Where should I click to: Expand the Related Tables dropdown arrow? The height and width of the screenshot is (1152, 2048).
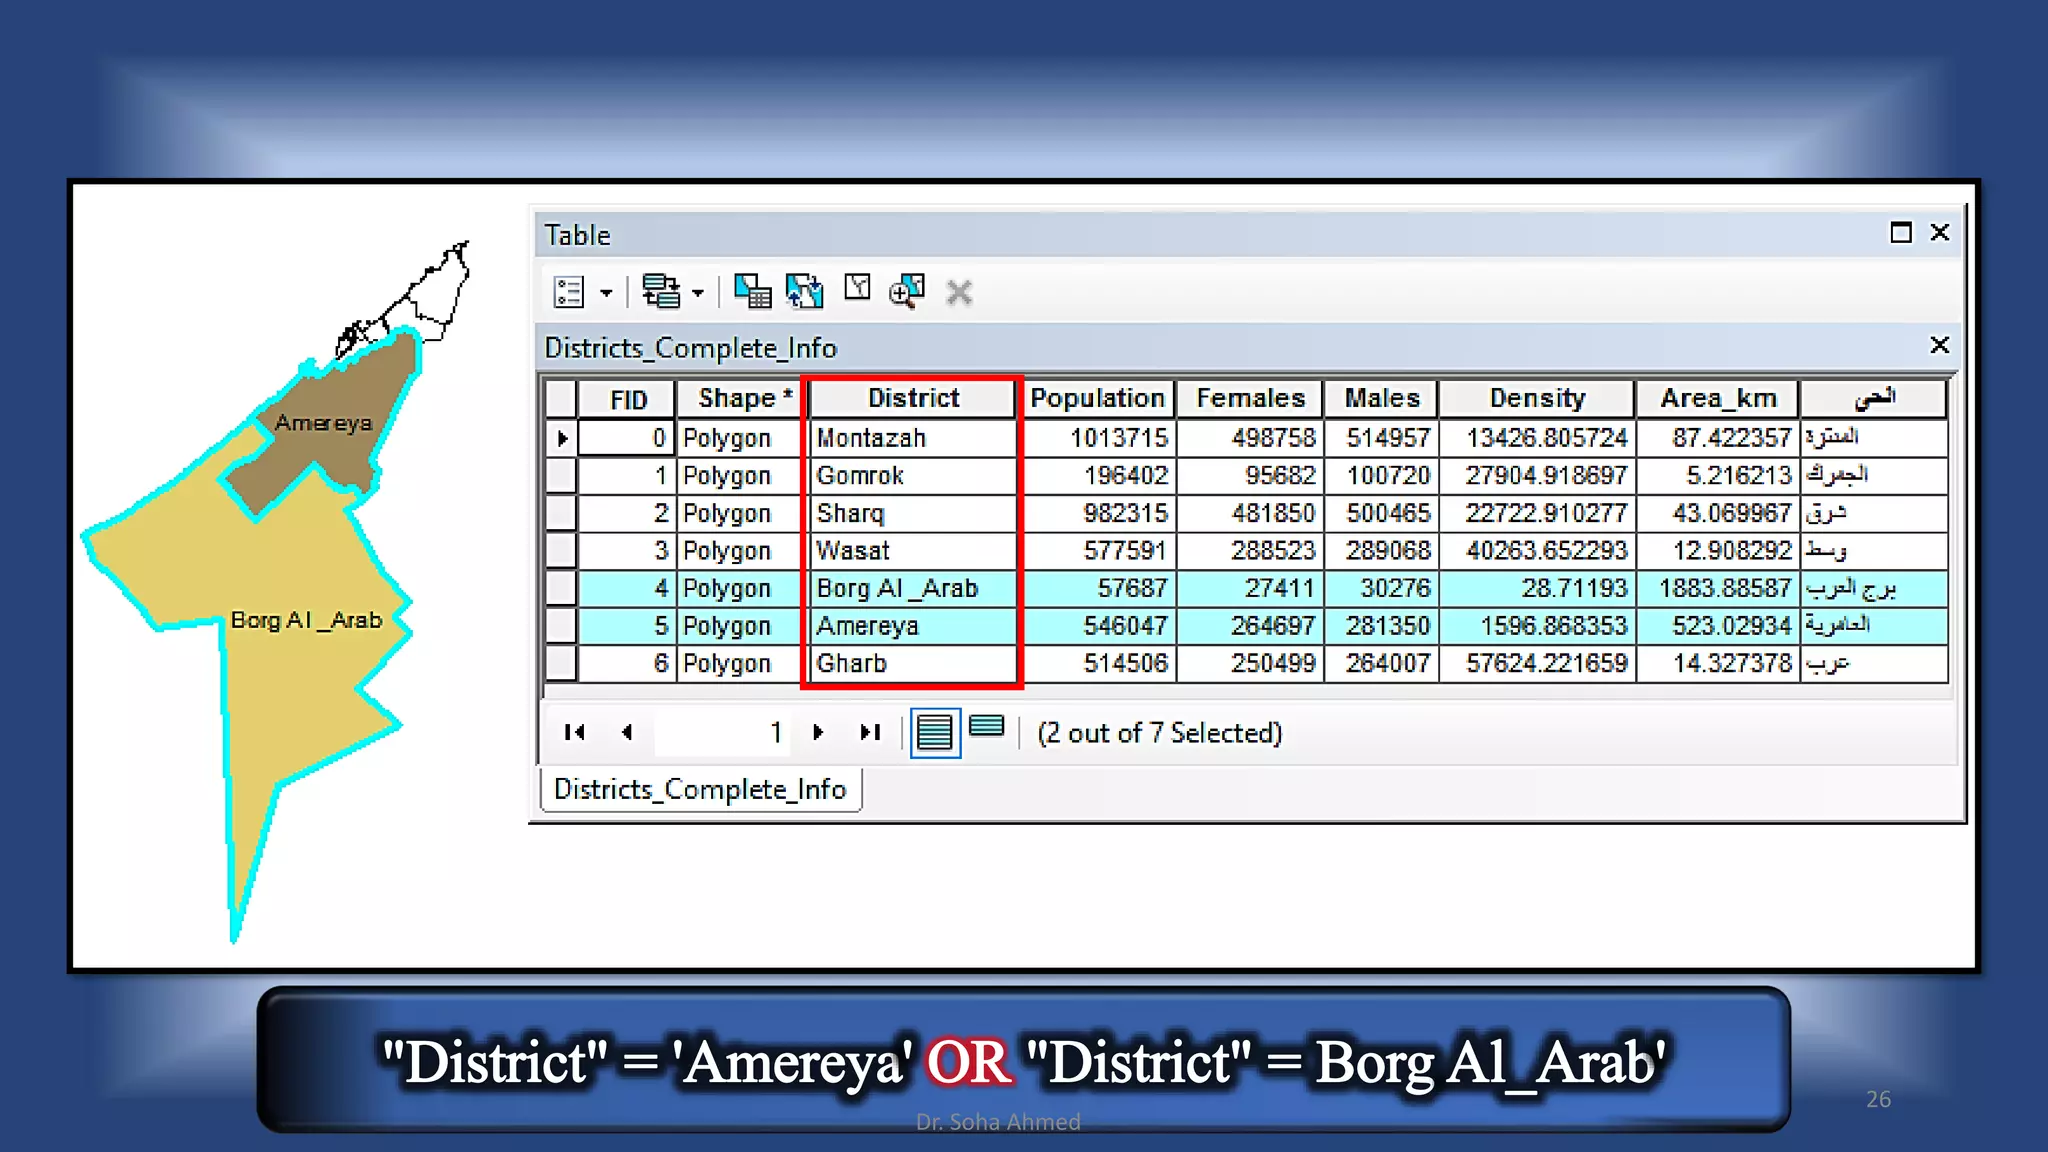point(698,293)
